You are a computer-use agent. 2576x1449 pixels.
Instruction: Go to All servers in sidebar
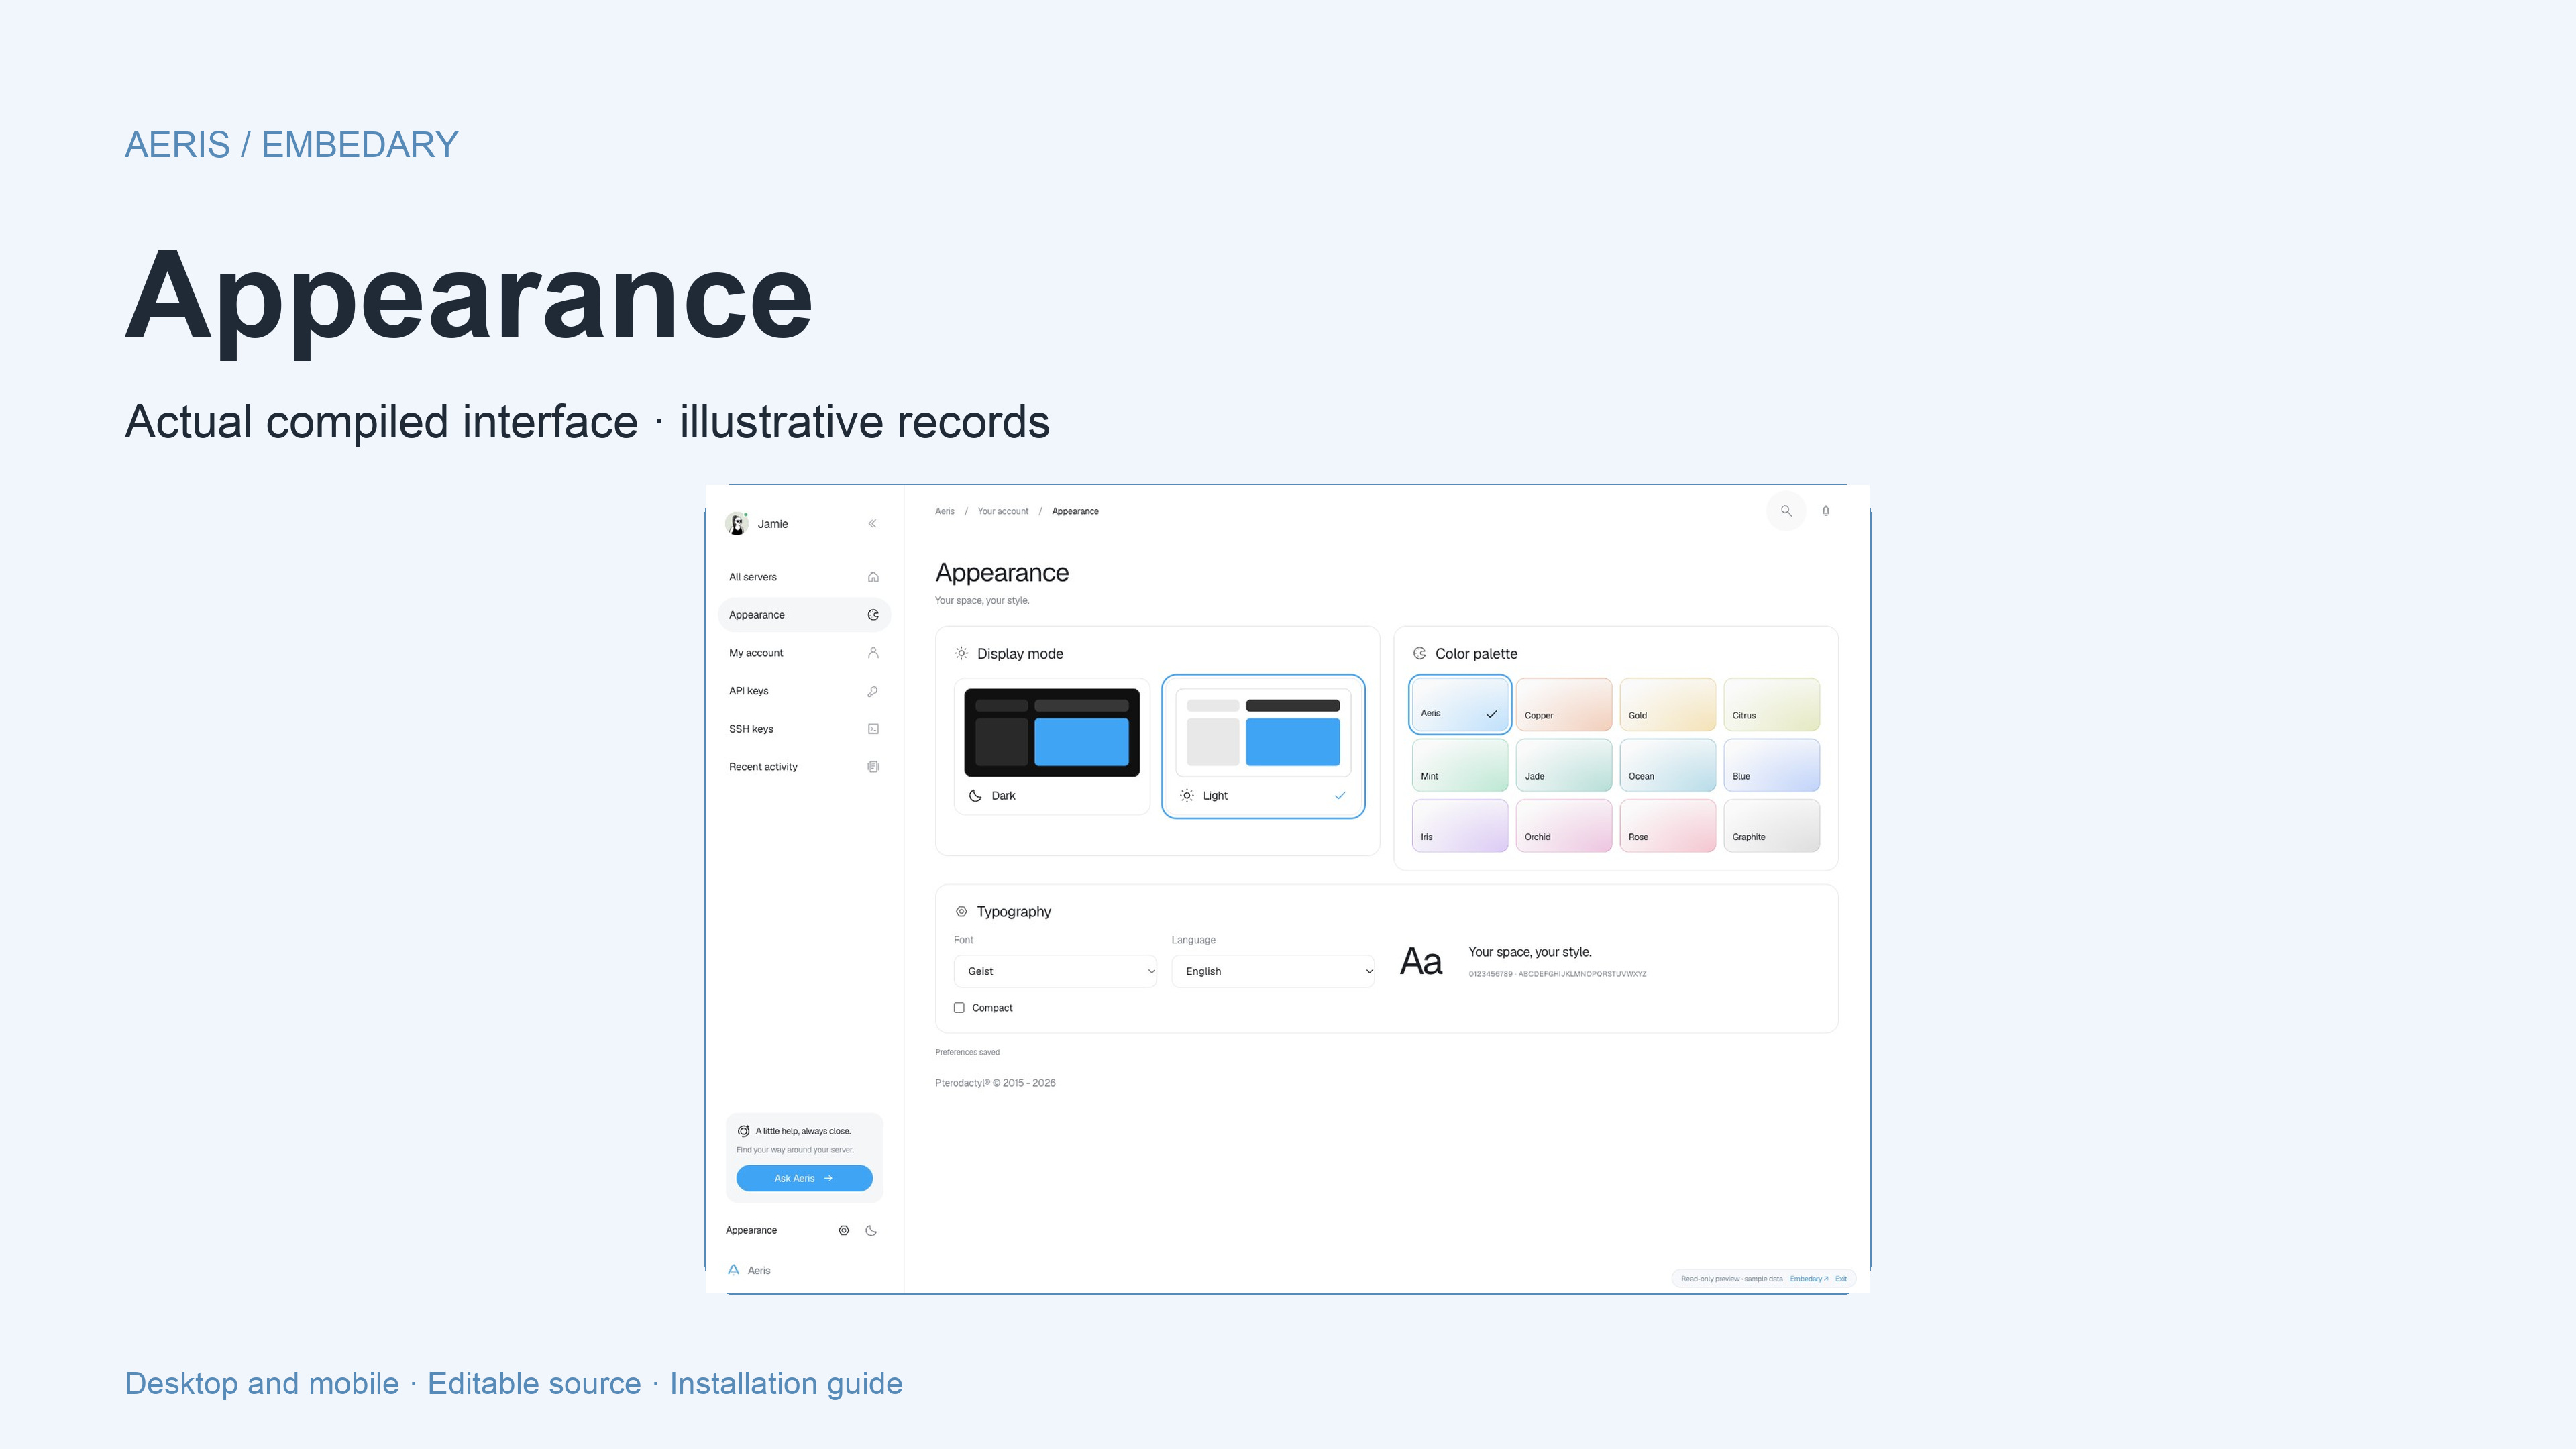804,577
